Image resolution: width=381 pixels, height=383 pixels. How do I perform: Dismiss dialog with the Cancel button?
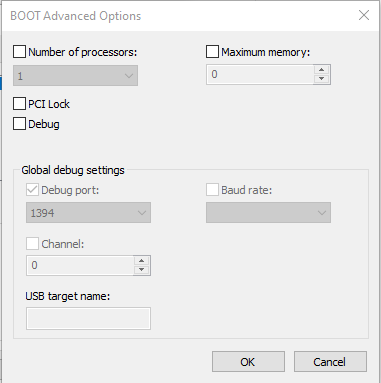point(330,361)
